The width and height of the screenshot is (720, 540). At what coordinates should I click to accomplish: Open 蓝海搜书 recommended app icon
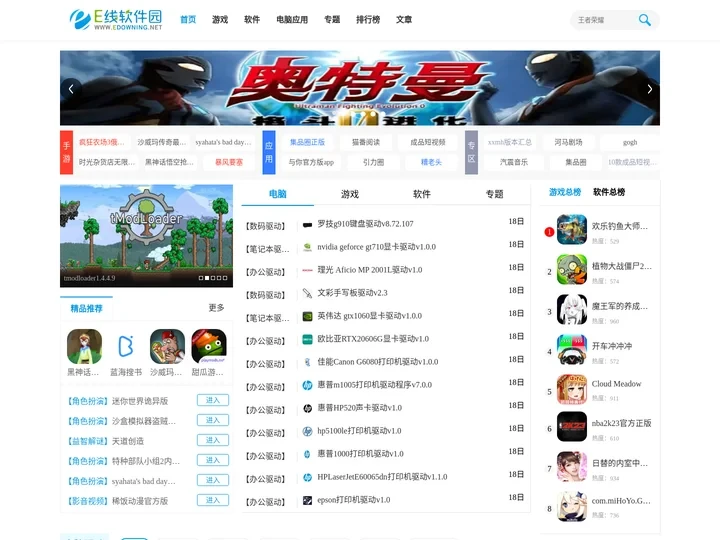126,346
